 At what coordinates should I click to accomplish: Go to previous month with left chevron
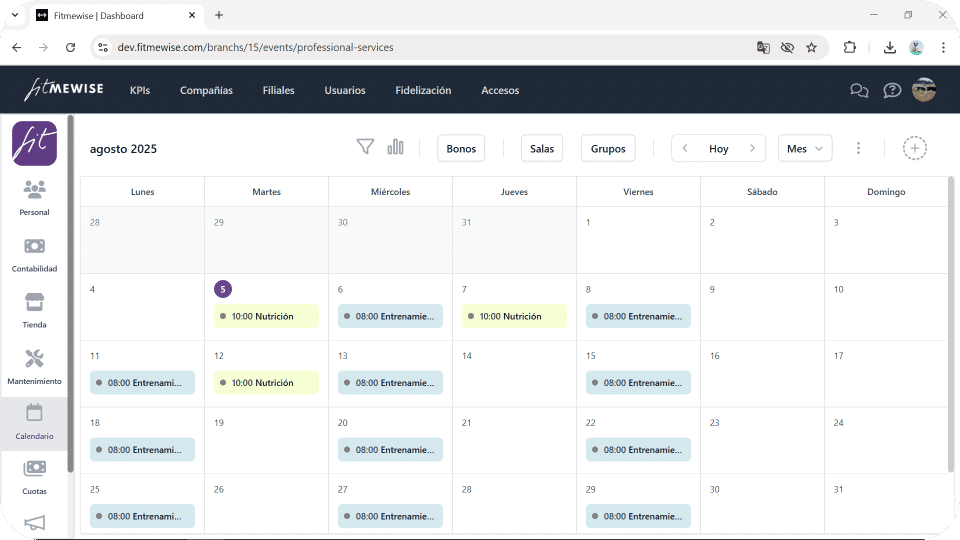coord(685,148)
